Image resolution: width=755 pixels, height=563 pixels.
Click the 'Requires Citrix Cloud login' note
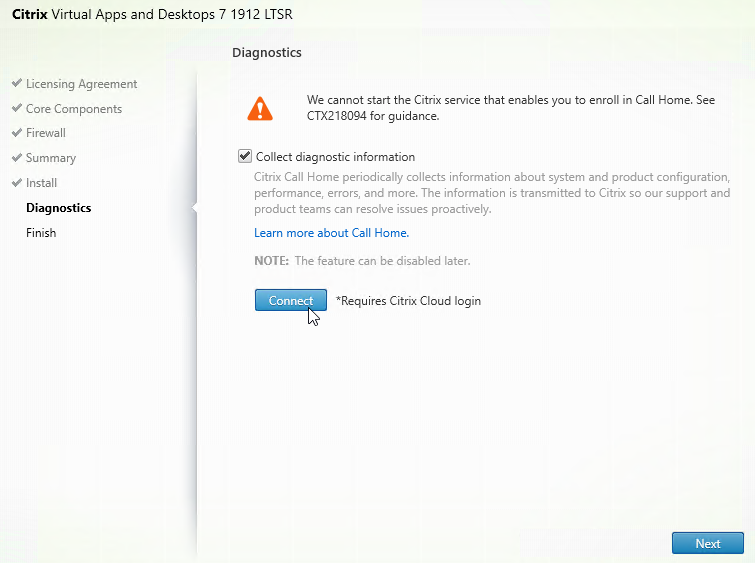tap(408, 301)
